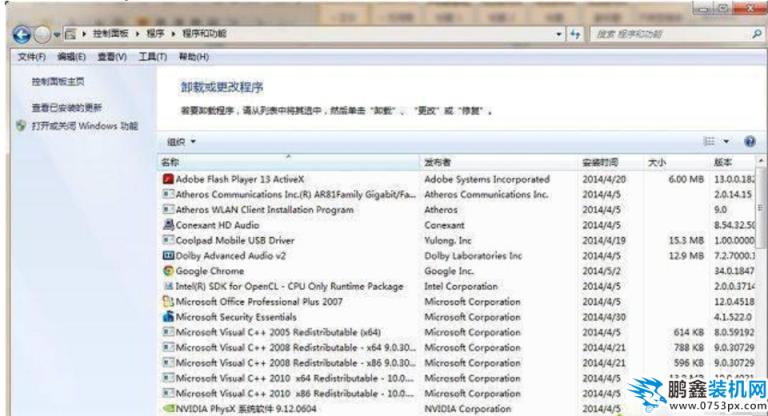Click install date 2014/4/20

point(604,179)
